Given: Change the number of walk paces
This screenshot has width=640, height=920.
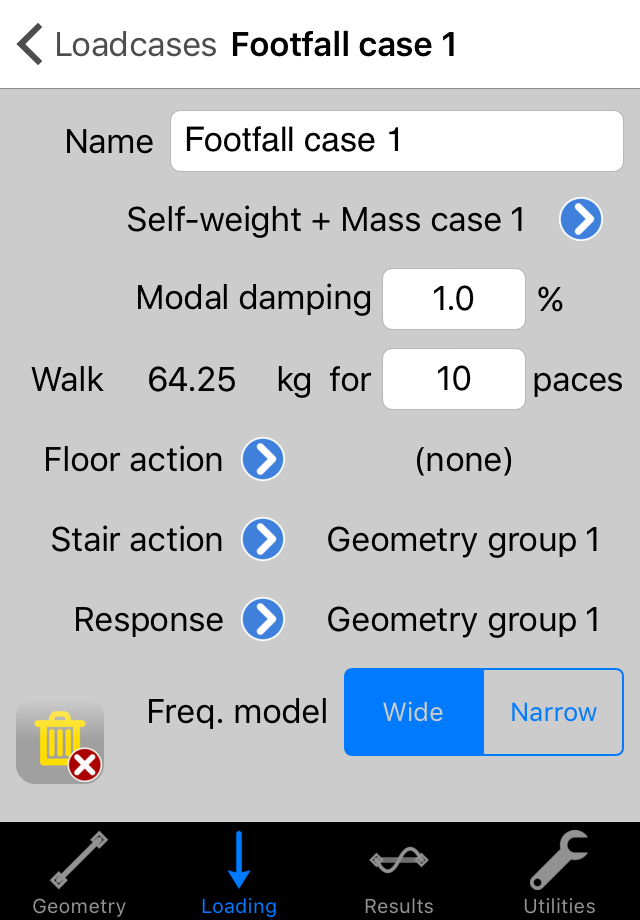Looking at the screenshot, I should pos(453,379).
